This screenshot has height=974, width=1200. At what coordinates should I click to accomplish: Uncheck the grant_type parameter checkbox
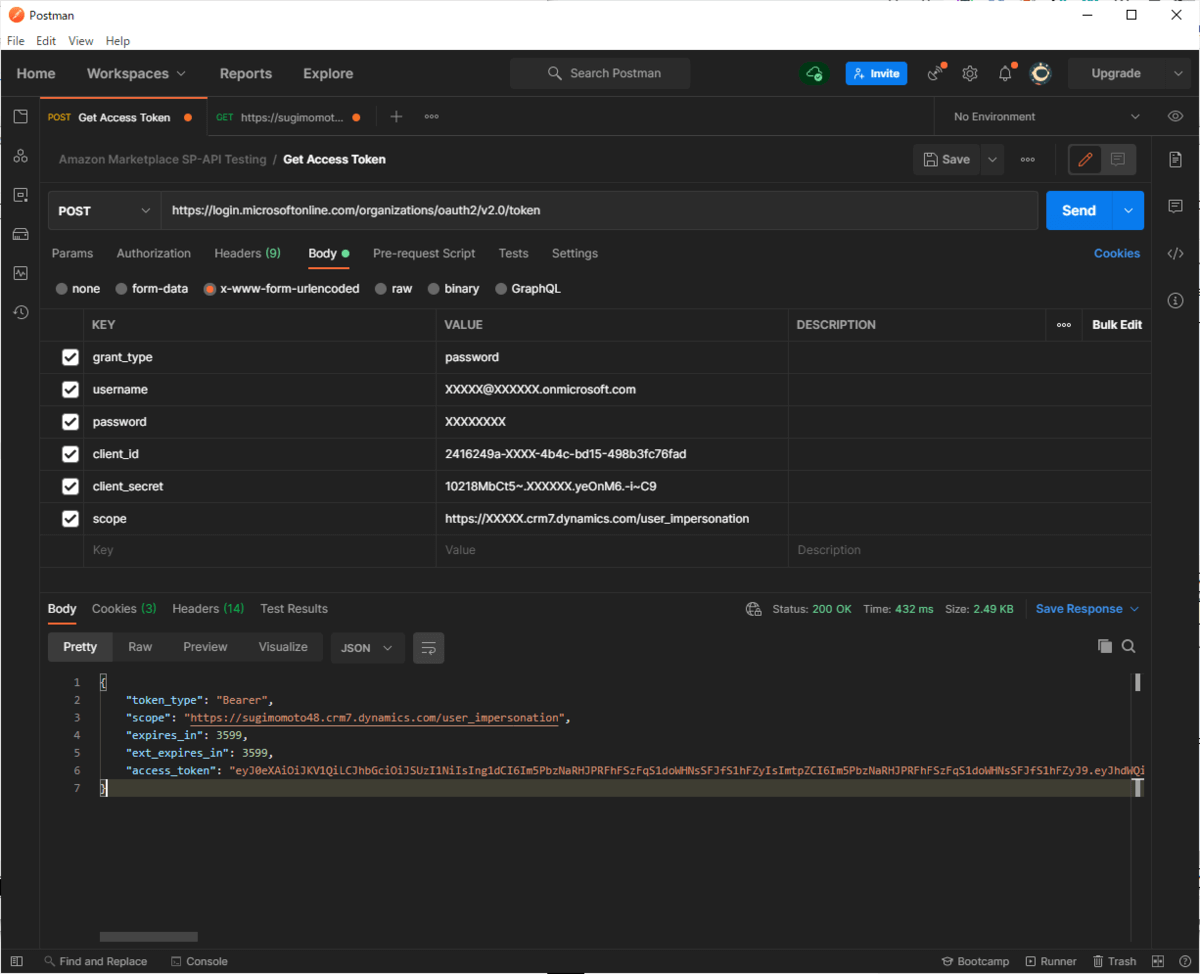coord(70,357)
